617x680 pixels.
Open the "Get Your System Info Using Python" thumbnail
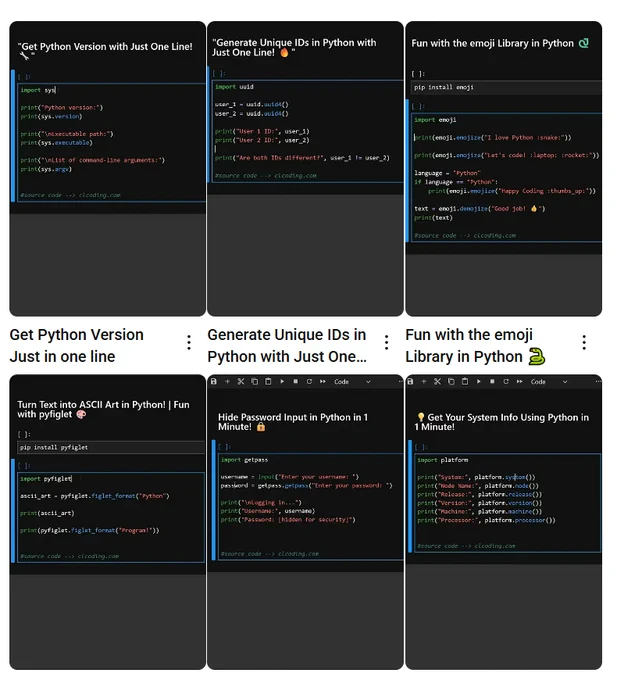click(x=503, y=522)
